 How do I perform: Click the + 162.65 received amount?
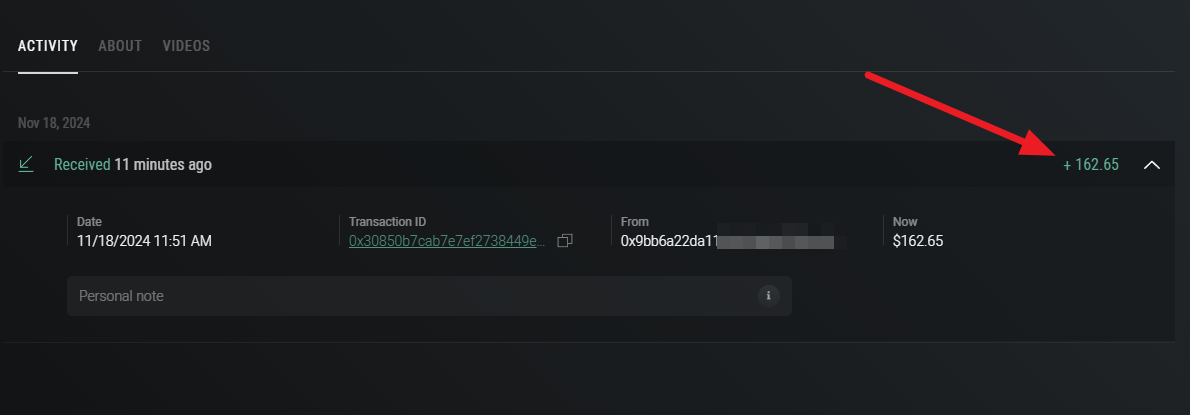click(x=1091, y=164)
